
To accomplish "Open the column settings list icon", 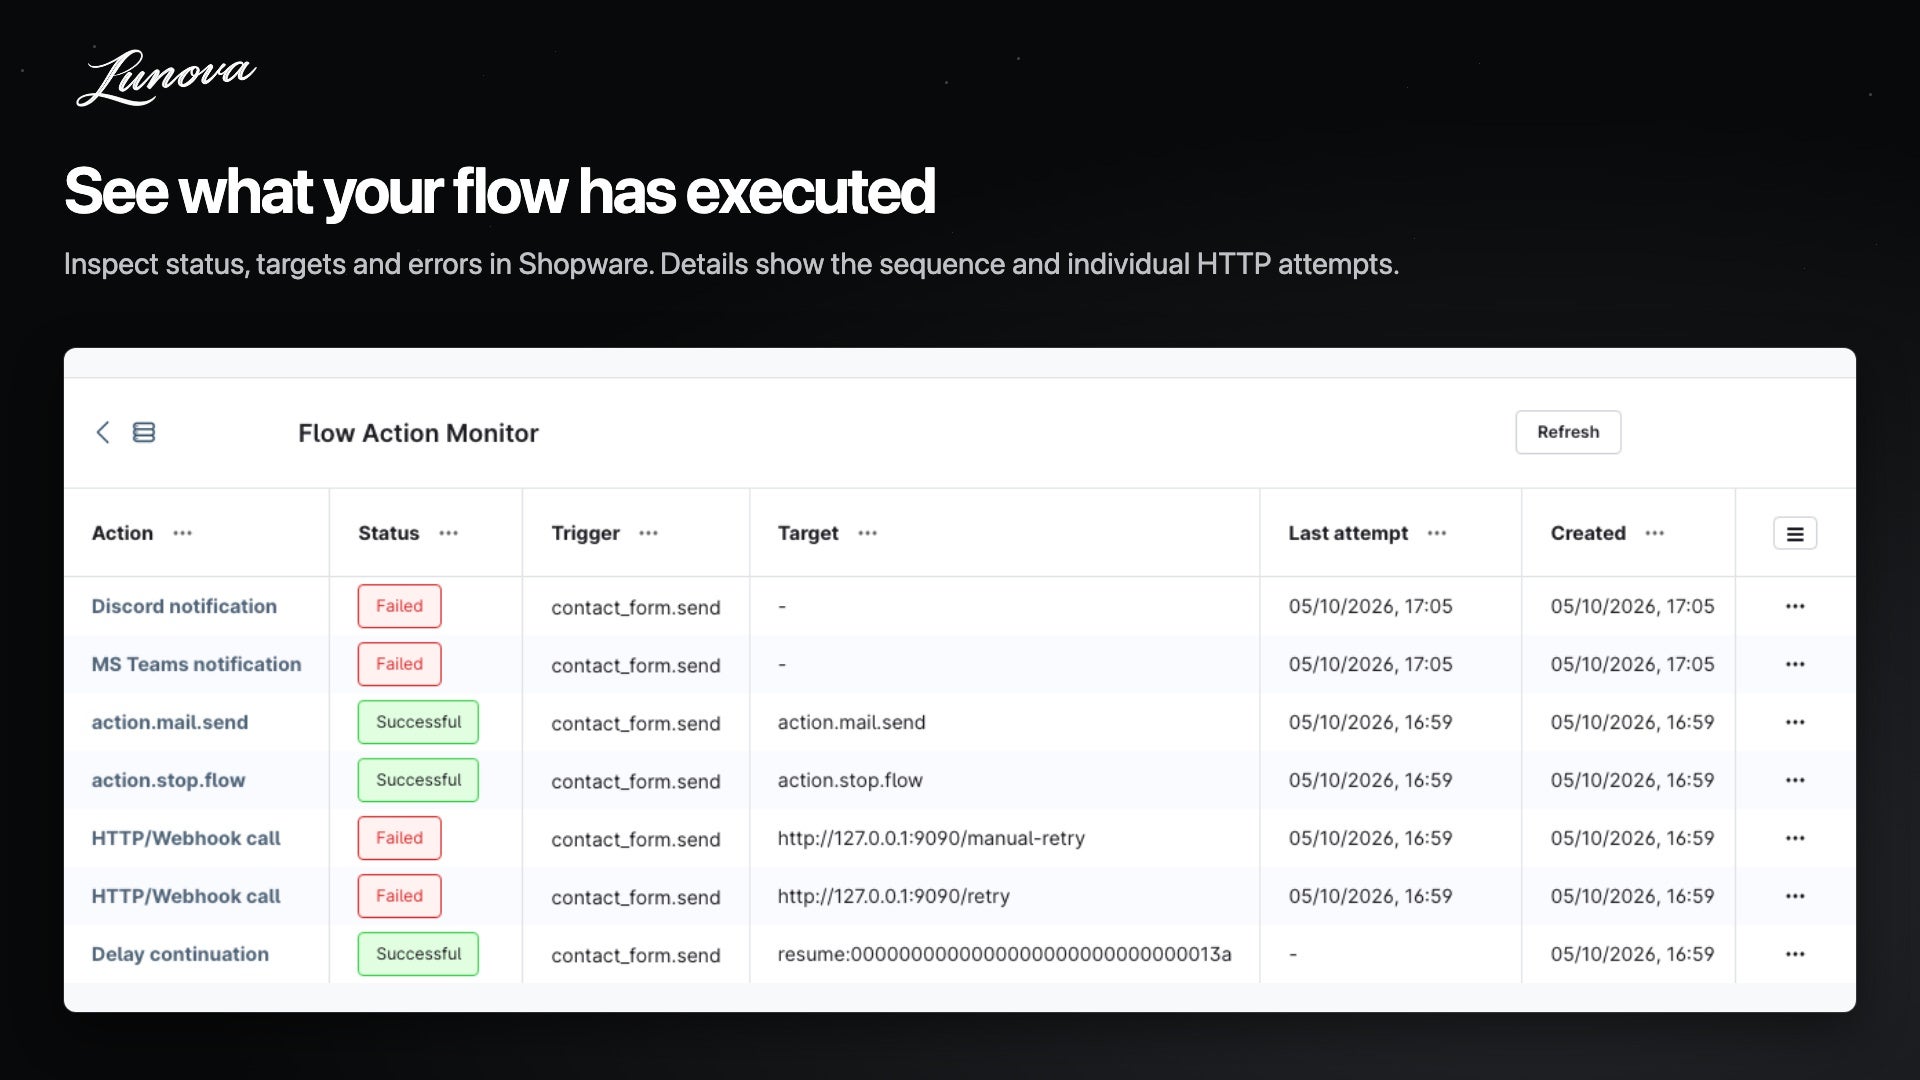I will click(1795, 534).
